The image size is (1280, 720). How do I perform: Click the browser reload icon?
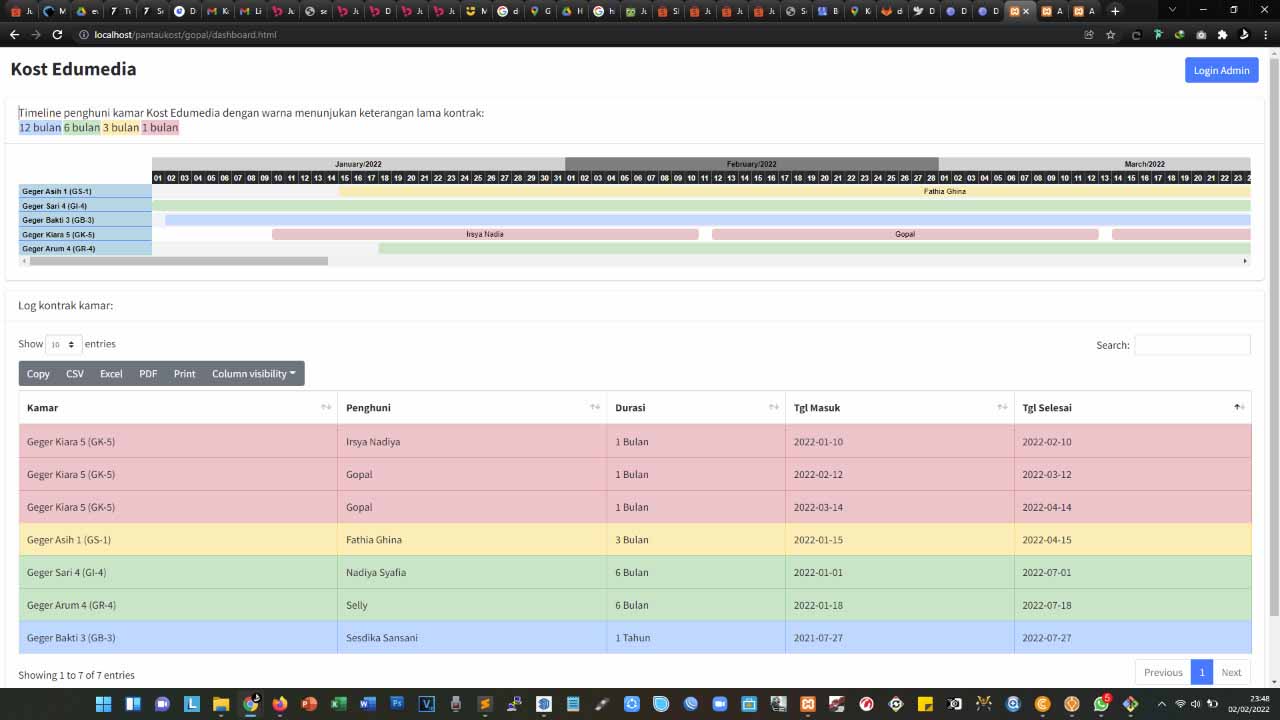[57, 34]
